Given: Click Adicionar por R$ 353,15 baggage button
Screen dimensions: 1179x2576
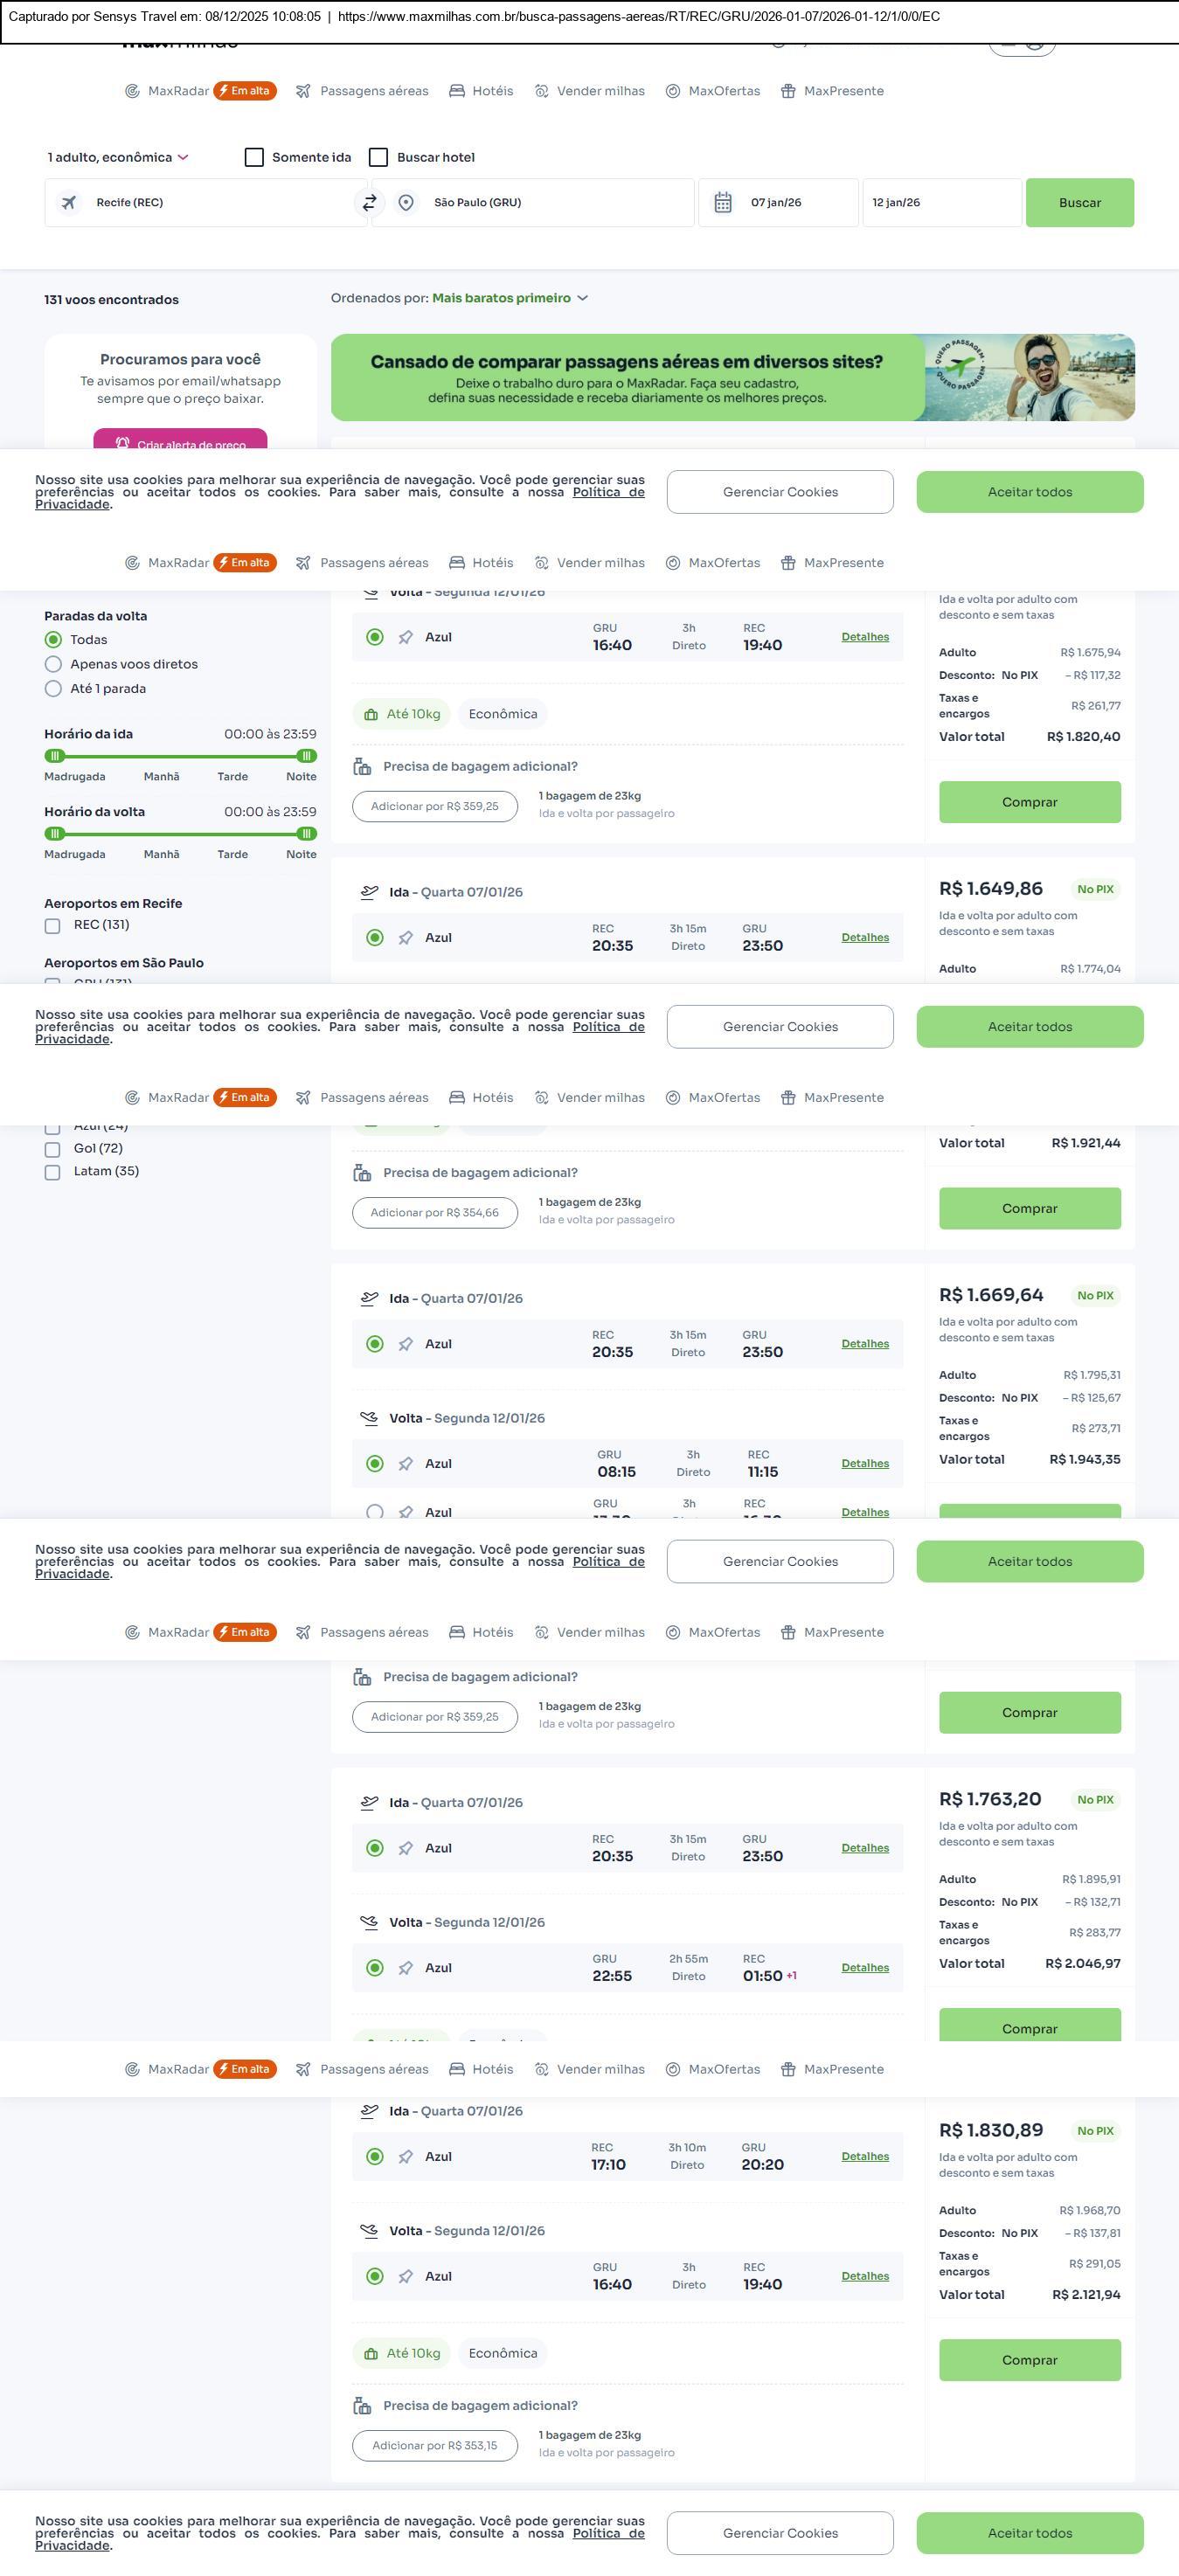Looking at the screenshot, I should pyautogui.click(x=435, y=2445).
